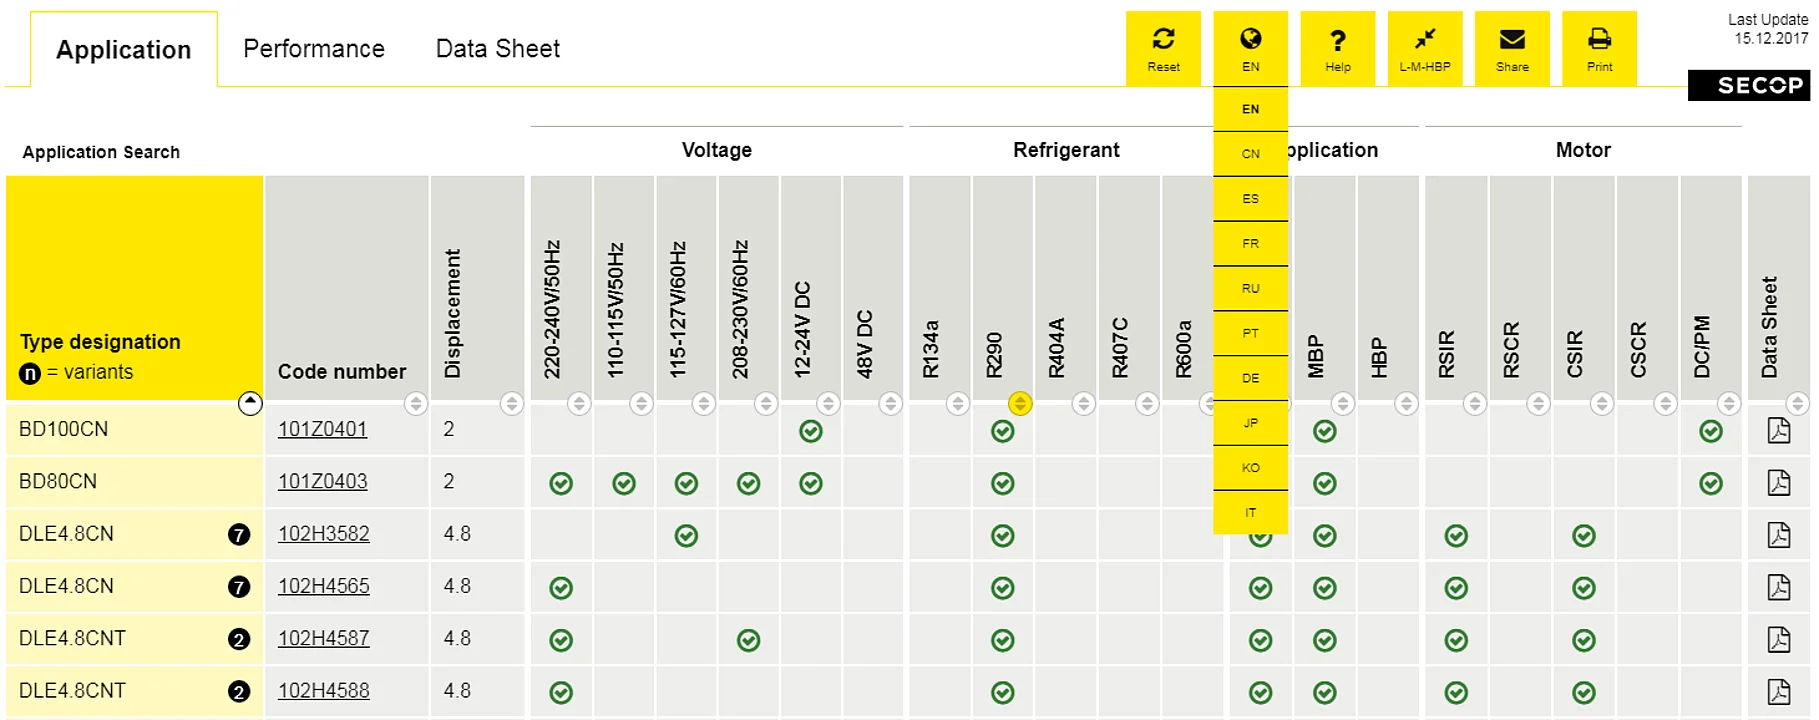
Task: Switch to the Data Sheet tab
Action: 497,49
